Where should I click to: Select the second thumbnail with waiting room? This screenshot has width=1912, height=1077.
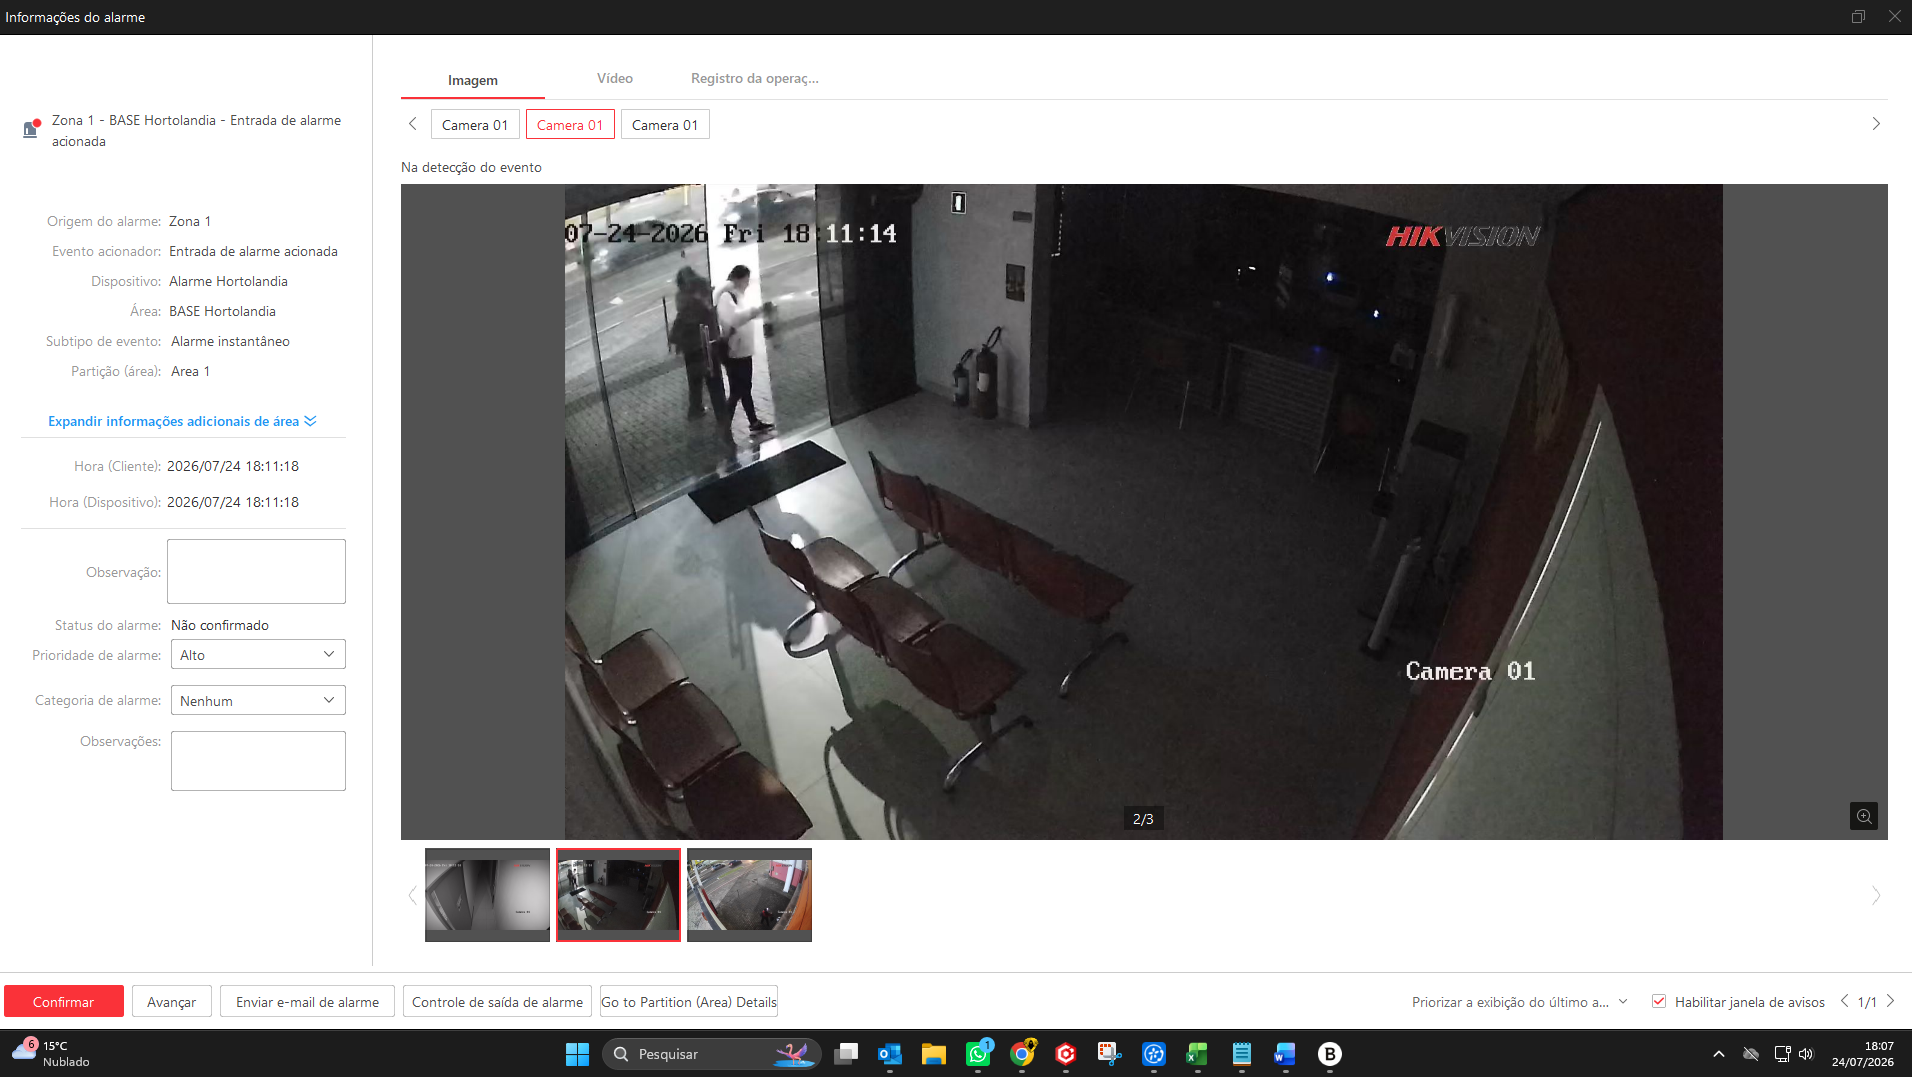pyautogui.click(x=618, y=895)
